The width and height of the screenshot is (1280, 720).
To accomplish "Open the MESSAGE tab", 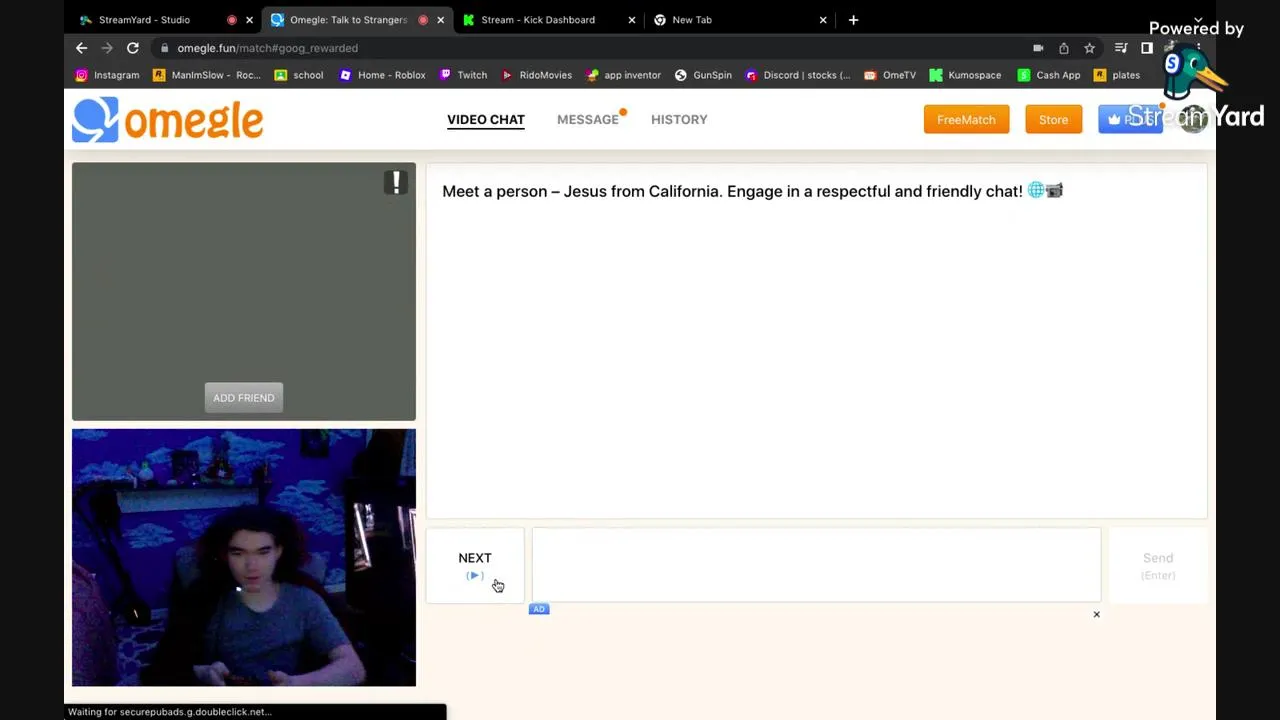I will pos(588,120).
